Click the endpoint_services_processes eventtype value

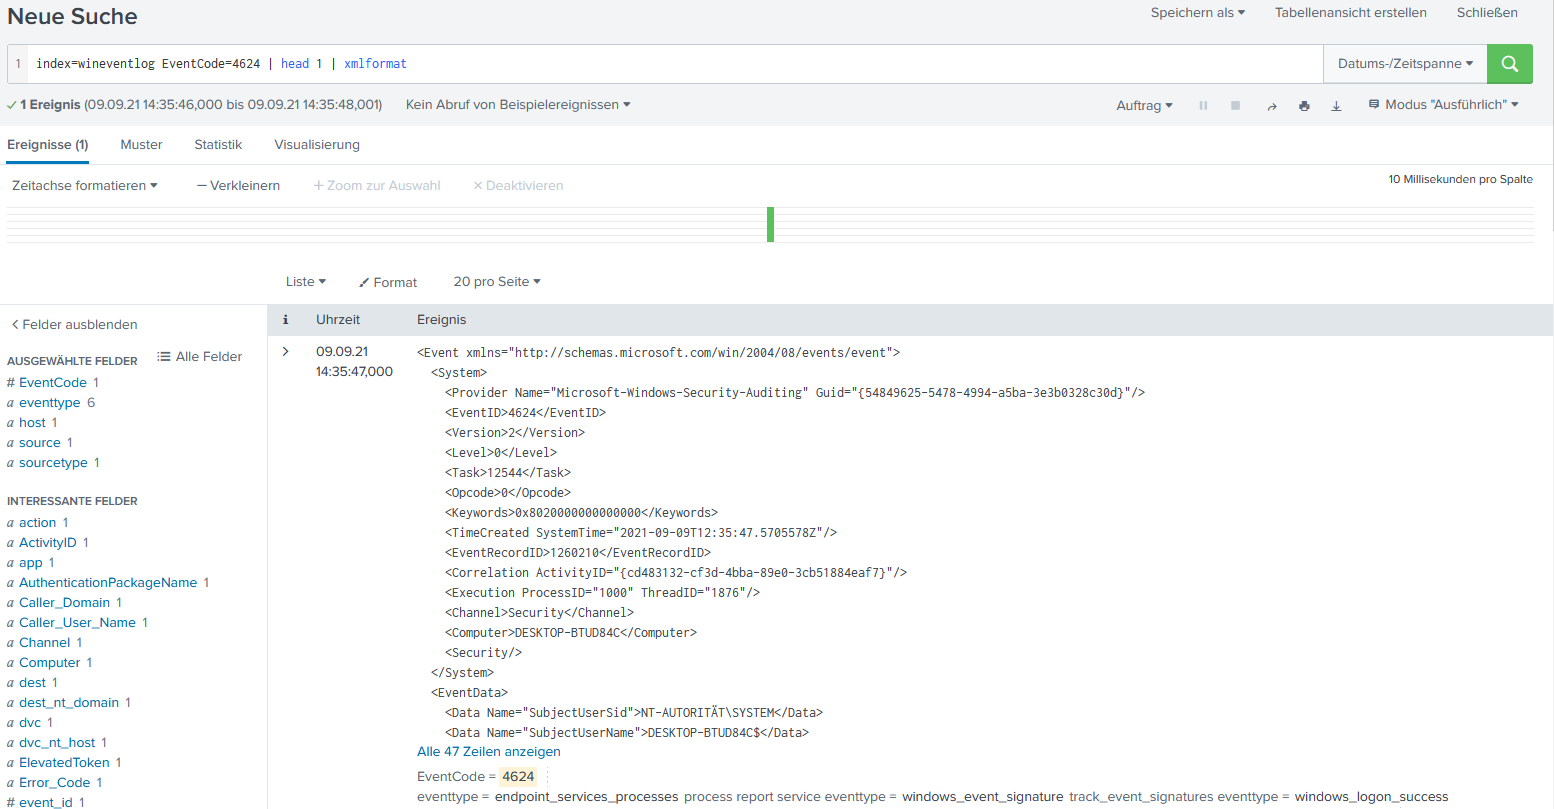pos(587,797)
